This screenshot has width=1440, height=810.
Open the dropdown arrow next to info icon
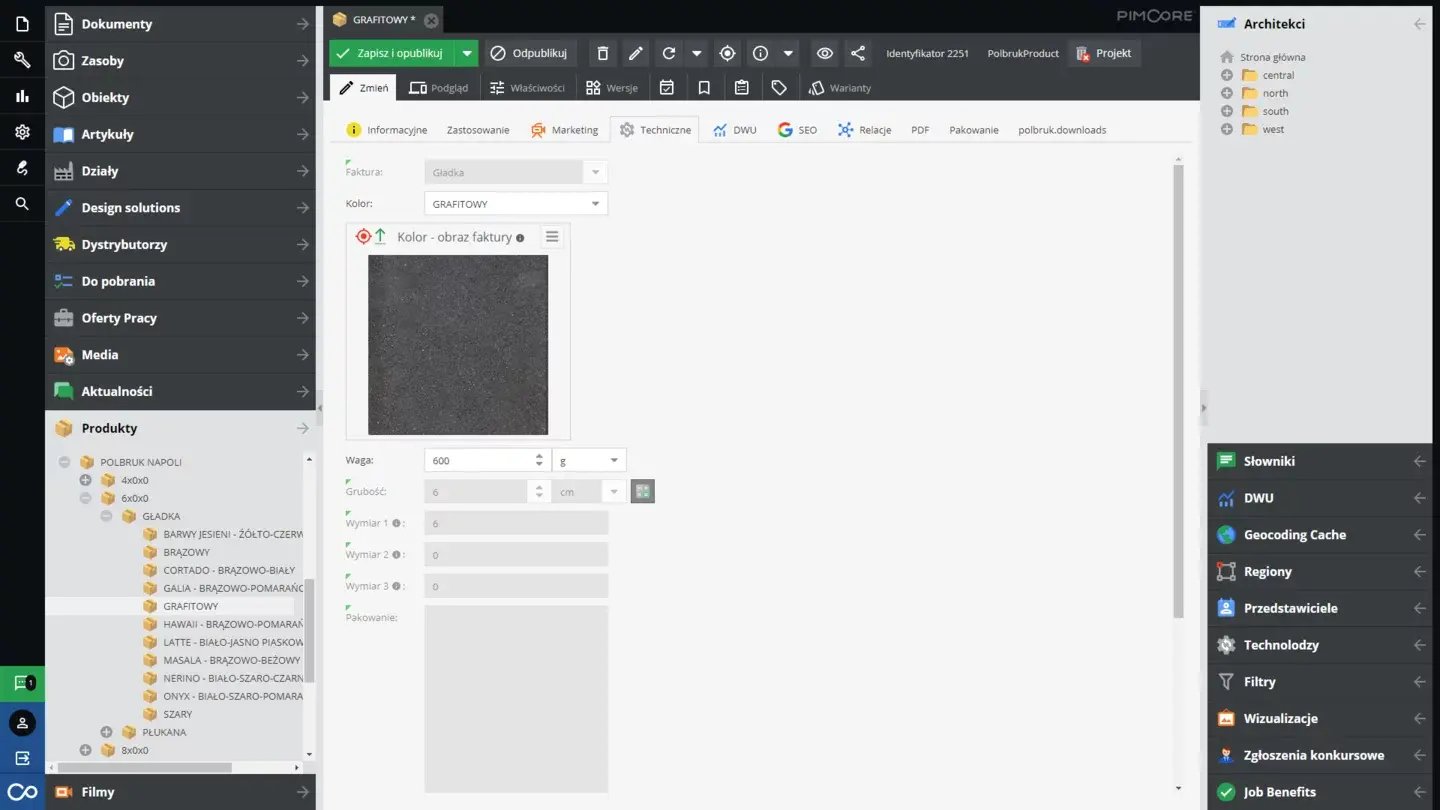[x=789, y=53]
